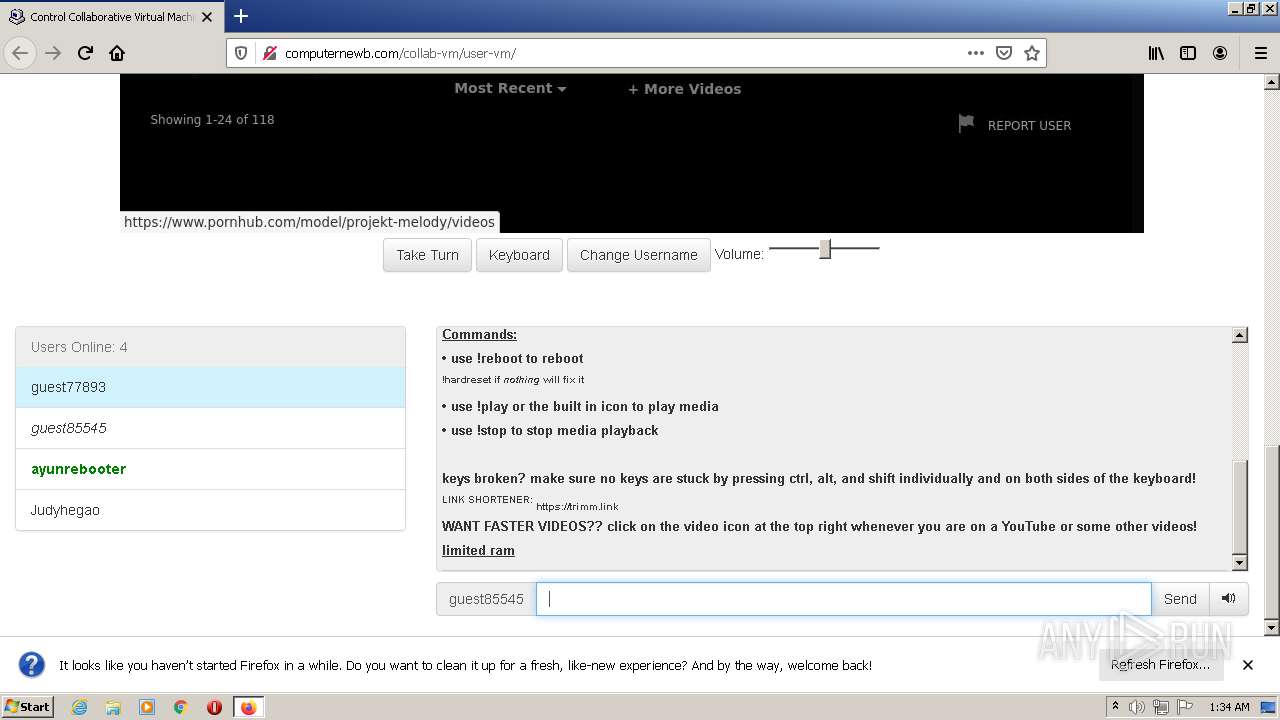Viewport: 1280px width, 720px height.
Task: Open the media player taskbar icon
Action: click(147, 707)
